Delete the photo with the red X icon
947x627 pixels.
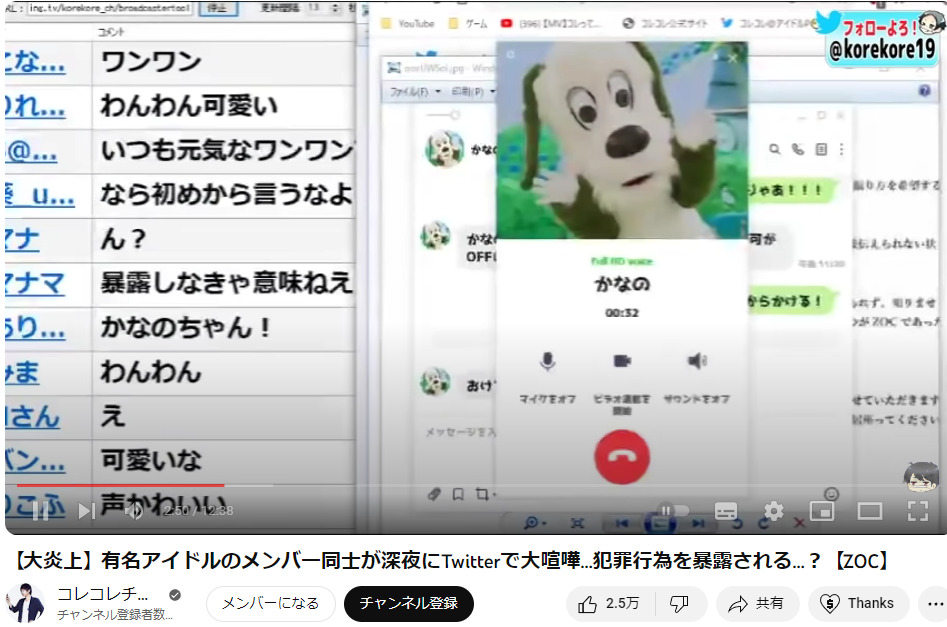[x=799, y=522]
